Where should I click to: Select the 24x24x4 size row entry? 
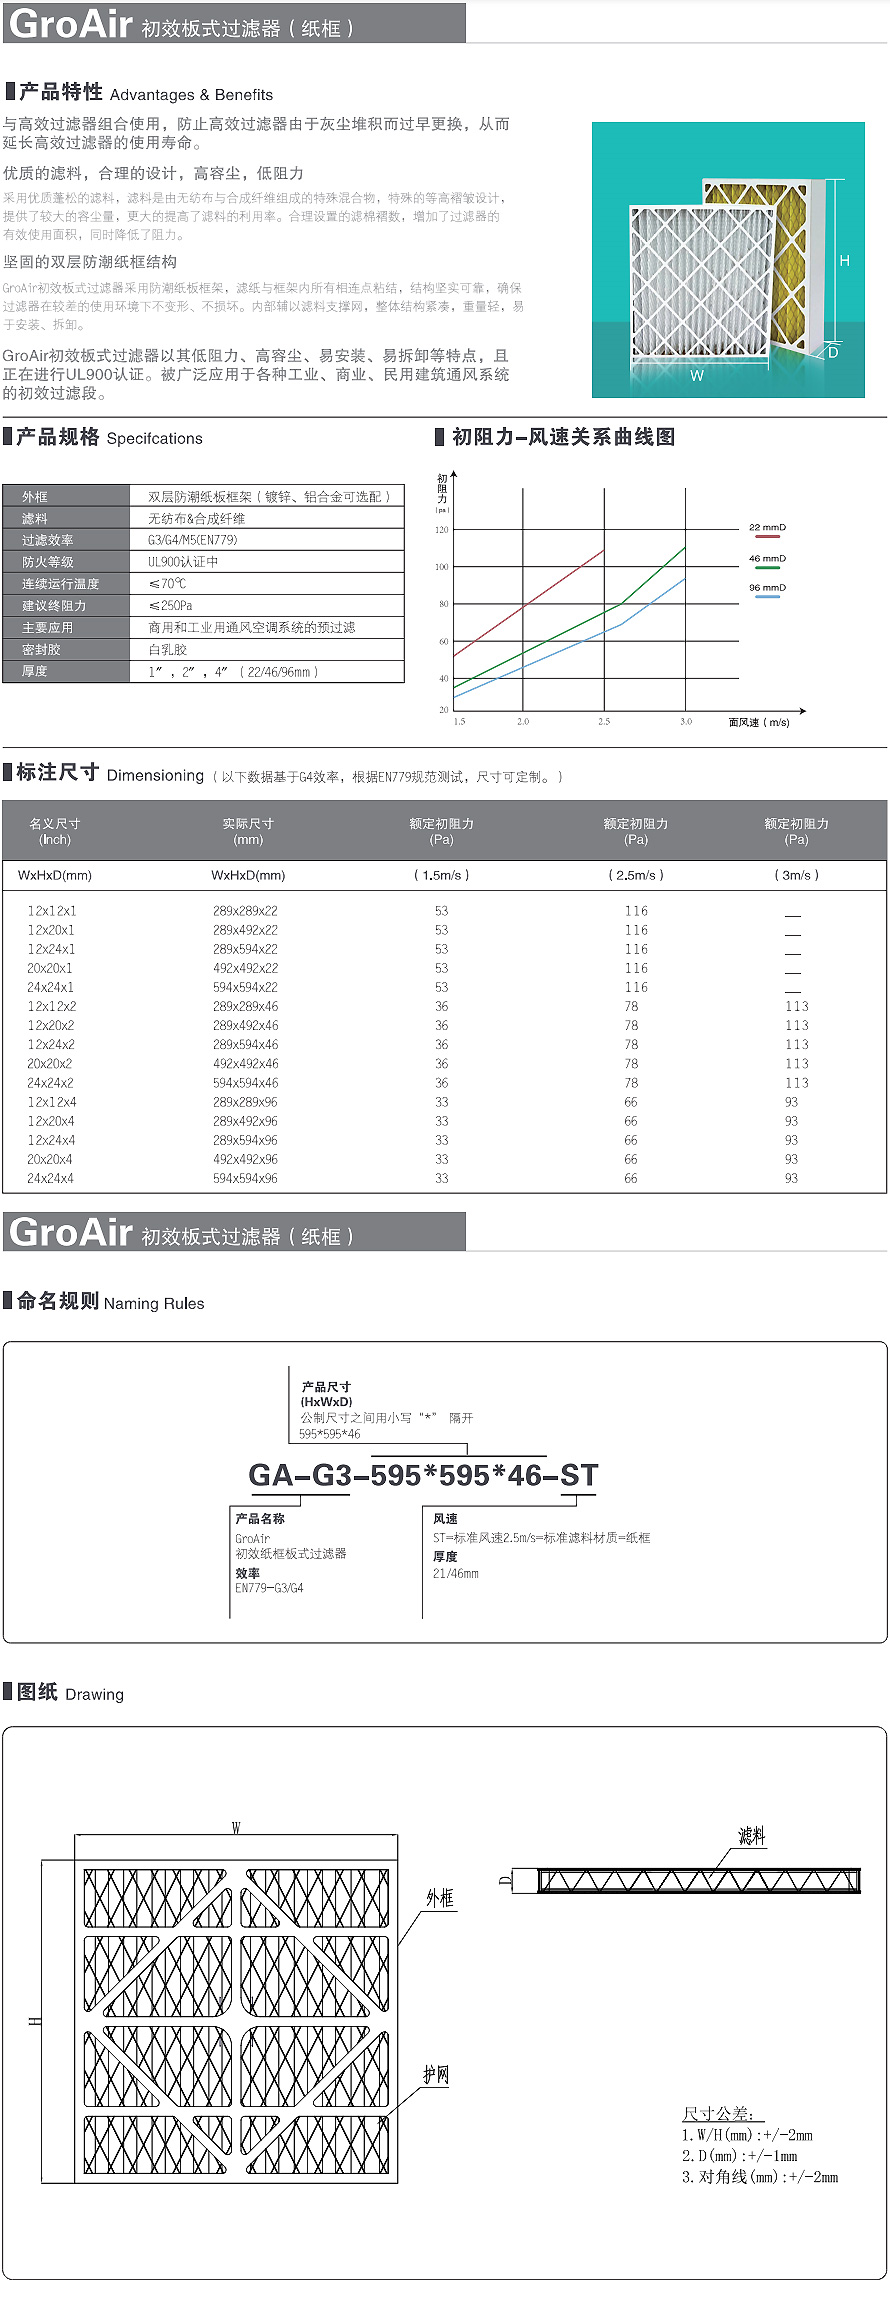(x=51, y=1179)
